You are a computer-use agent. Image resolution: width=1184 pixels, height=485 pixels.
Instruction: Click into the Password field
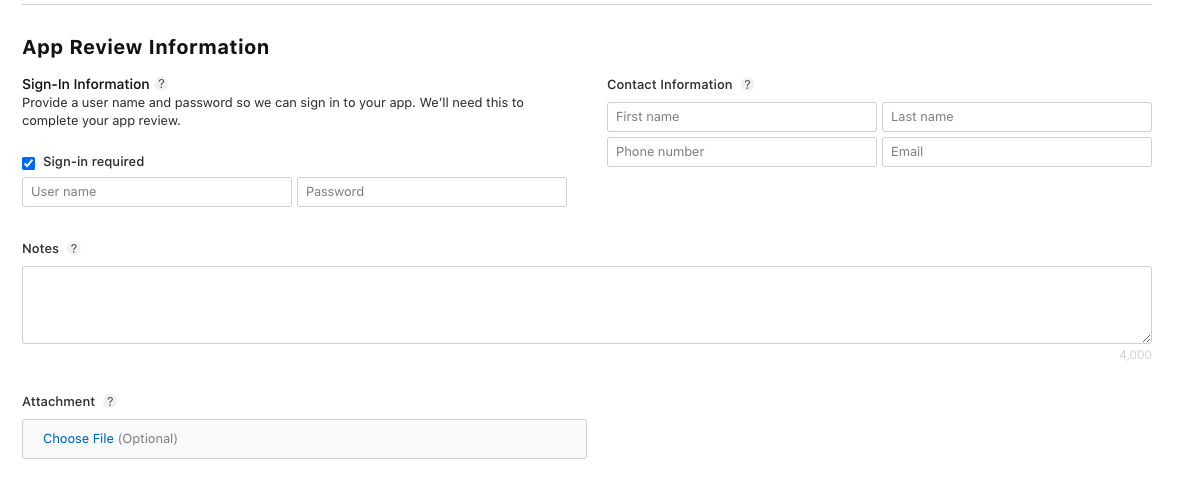(431, 192)
